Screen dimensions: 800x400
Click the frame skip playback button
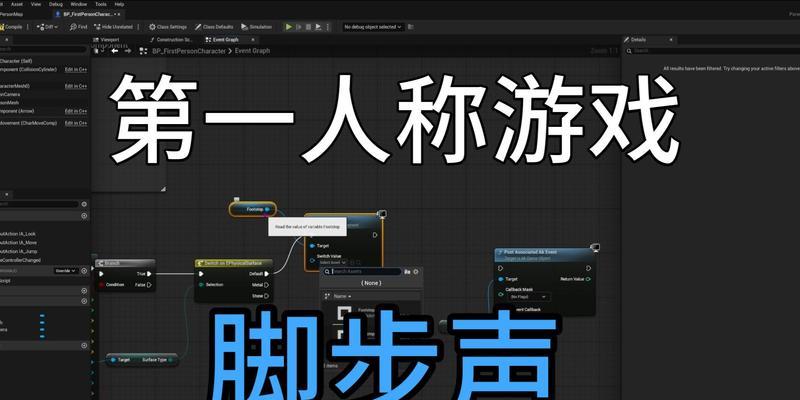pos(299,27)
